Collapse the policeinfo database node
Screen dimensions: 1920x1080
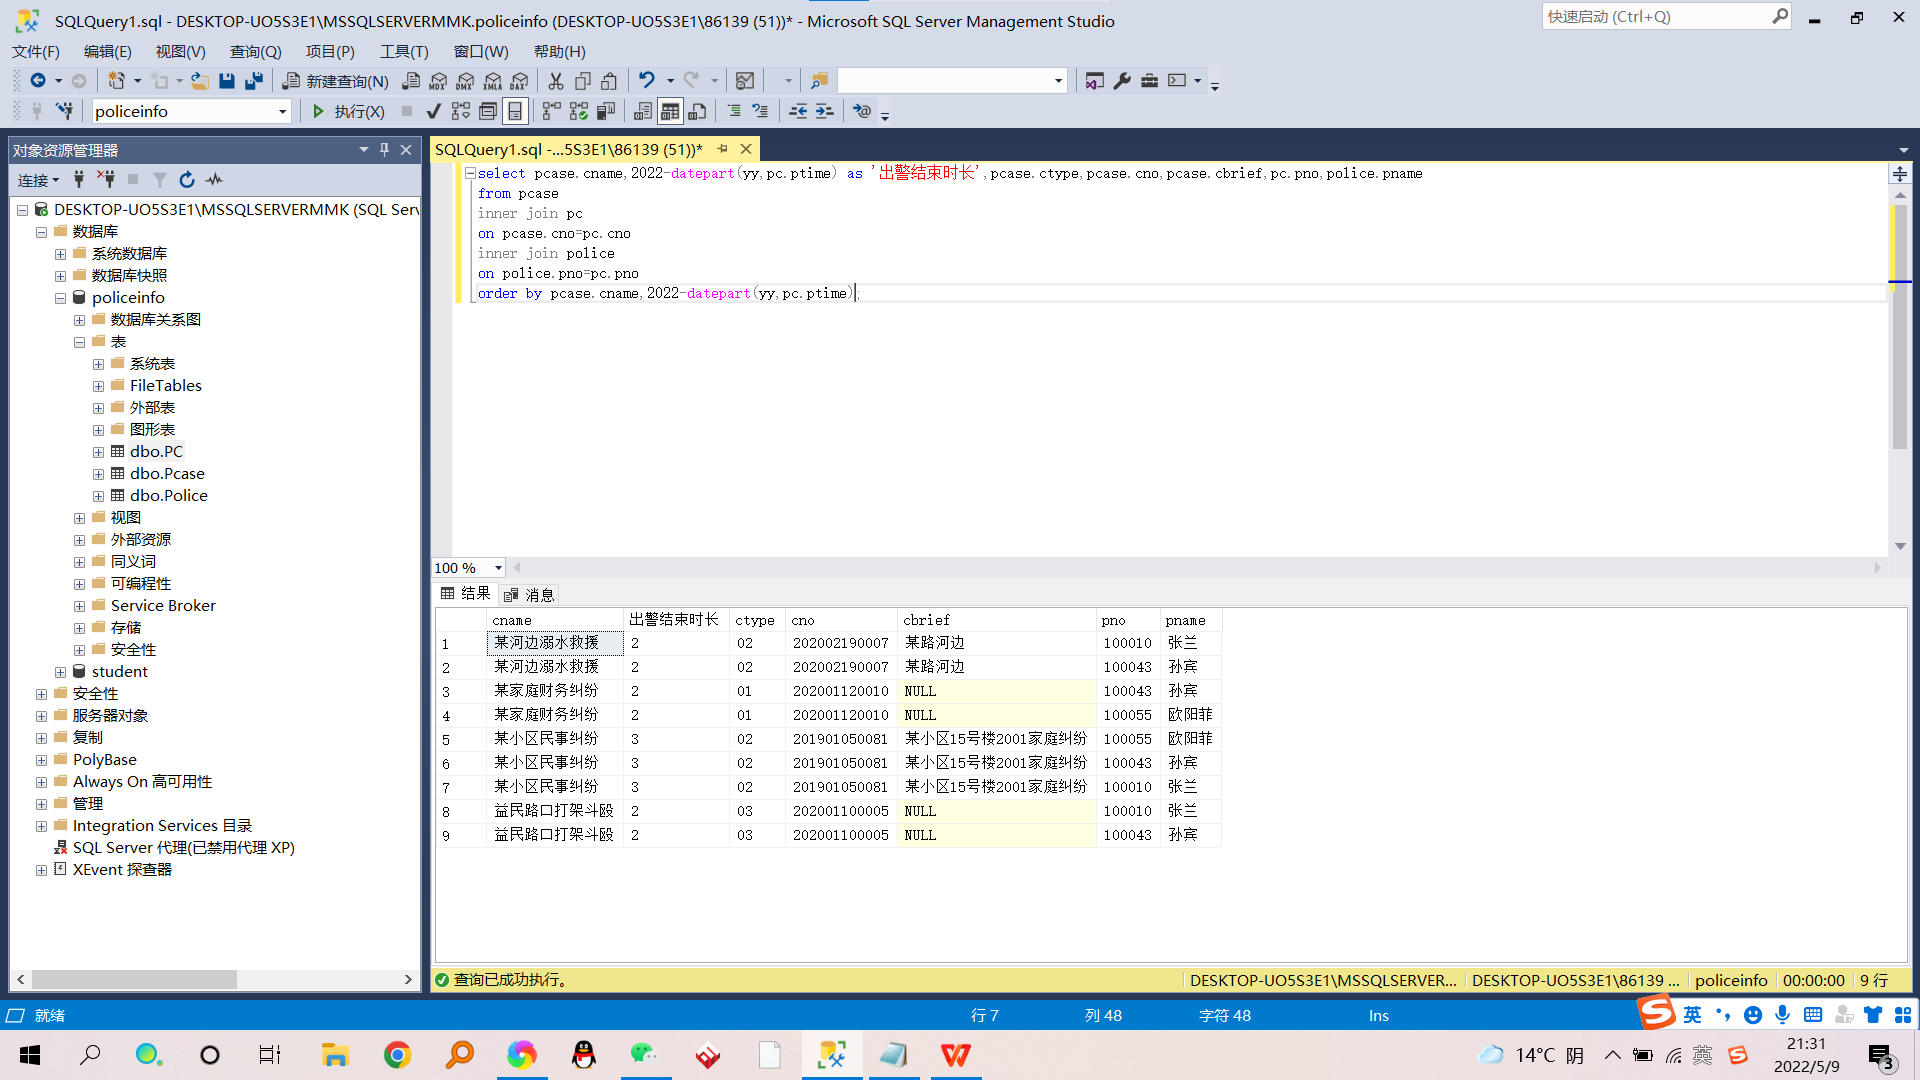[60, 297]
